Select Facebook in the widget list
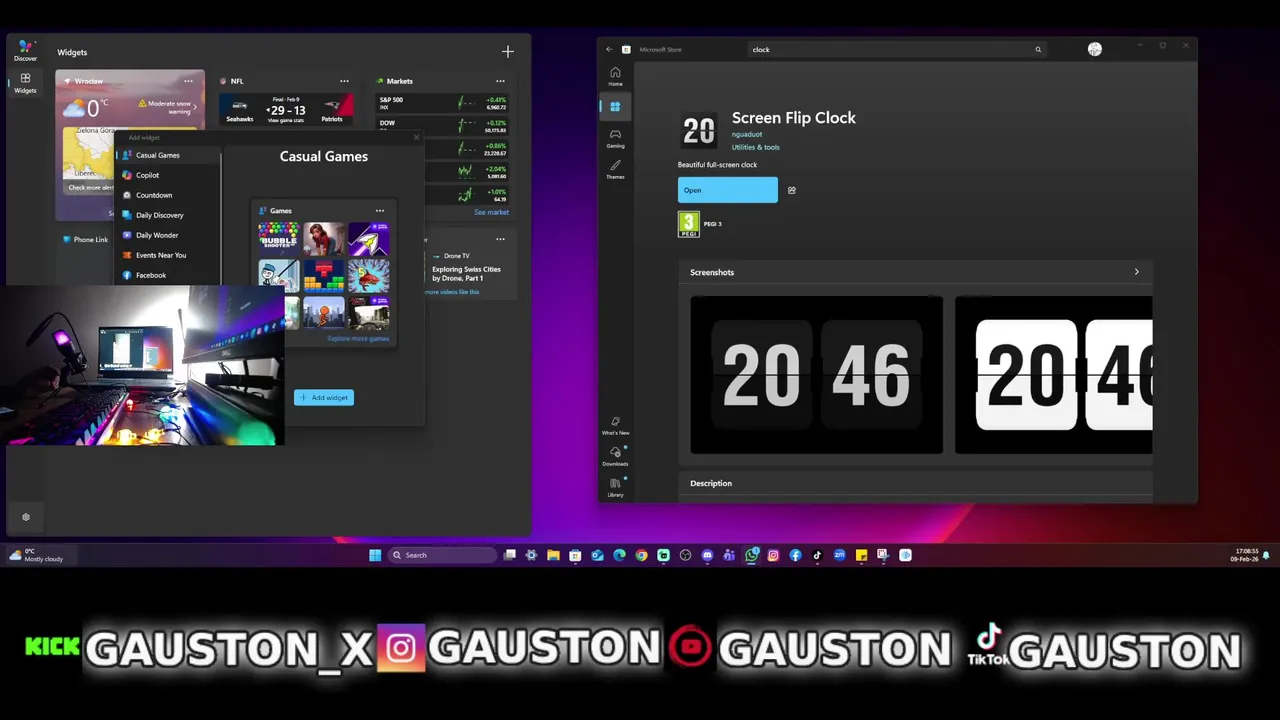Image resolution: width=1280 pixels, height=720 pixels. 168,275
